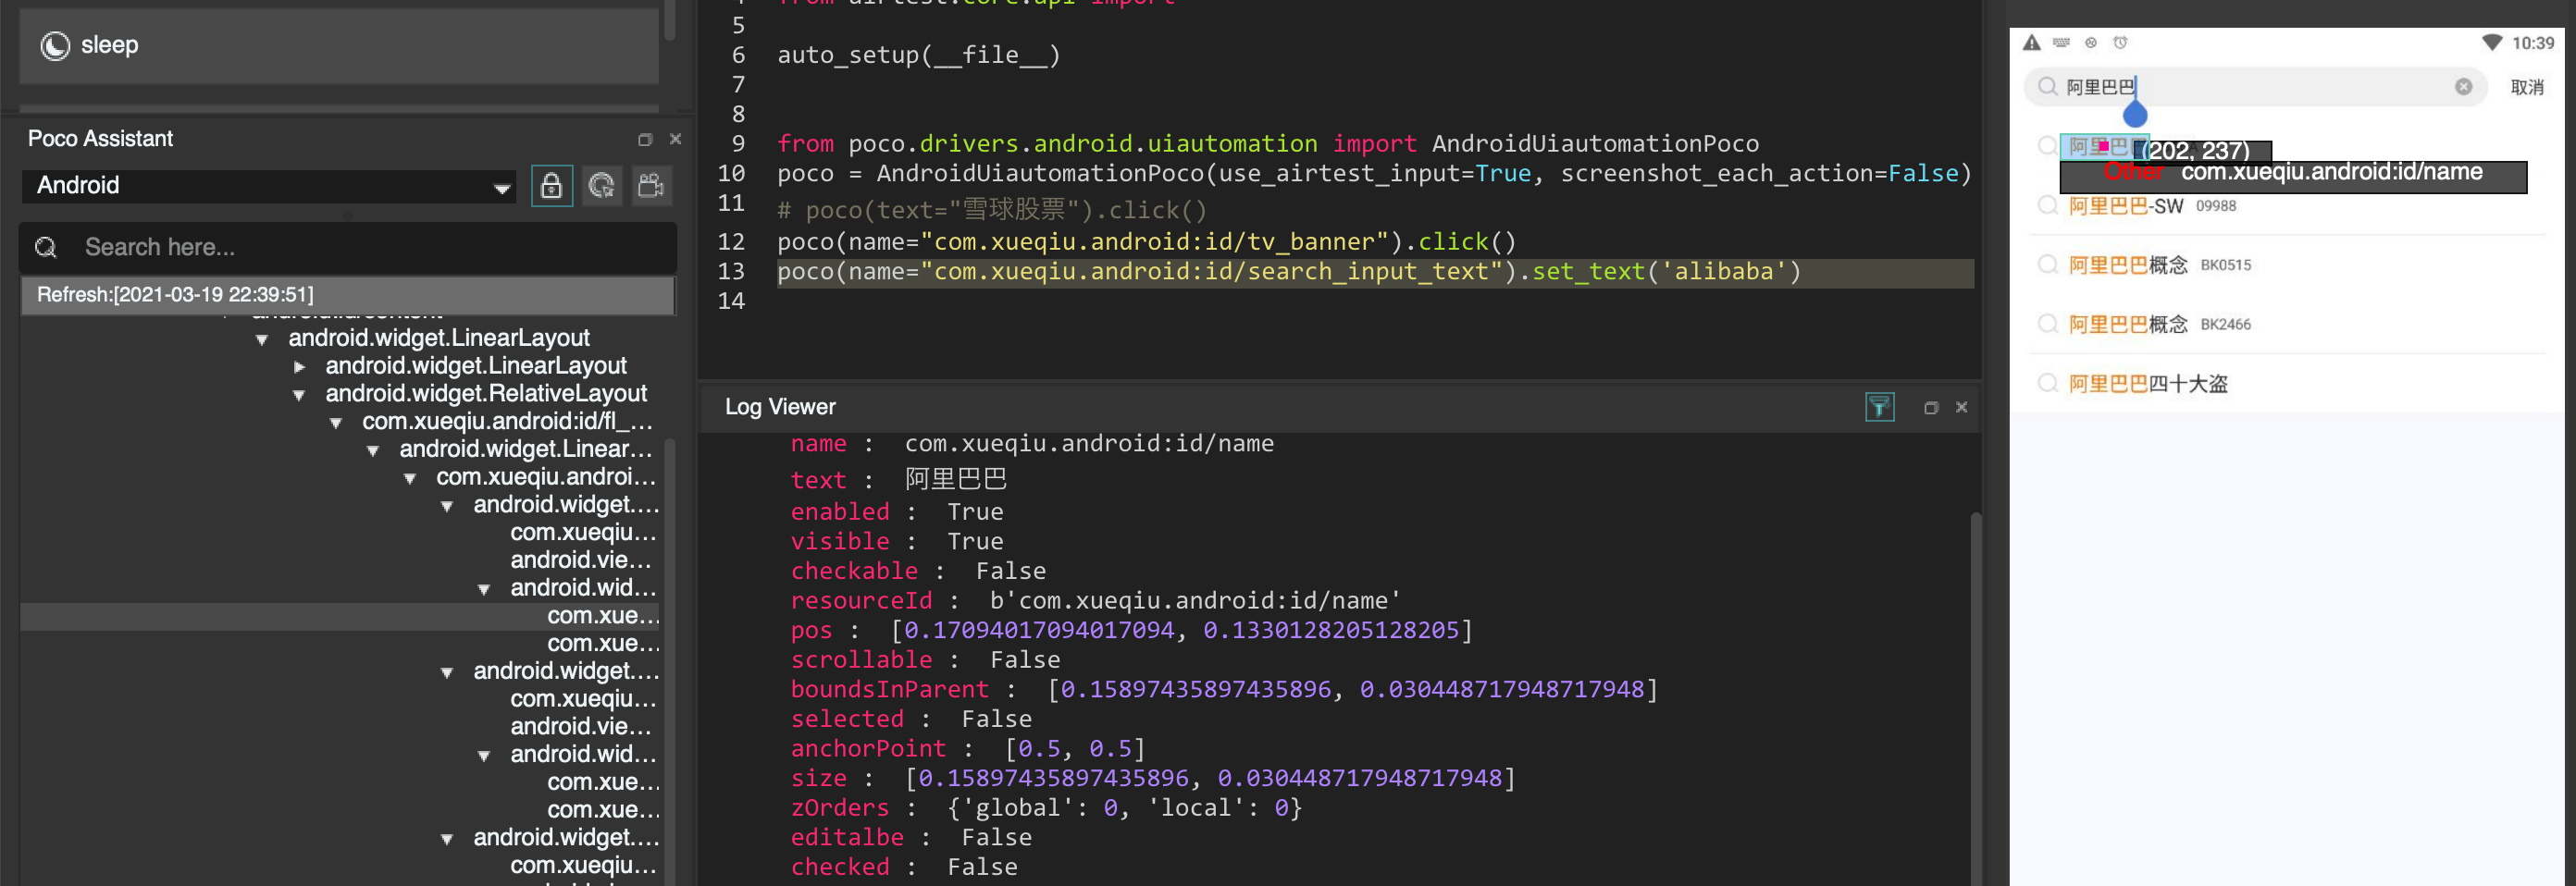2576x886 pixels.
Task: Click the device alarm clock status icon
Action: point(2120,43)
